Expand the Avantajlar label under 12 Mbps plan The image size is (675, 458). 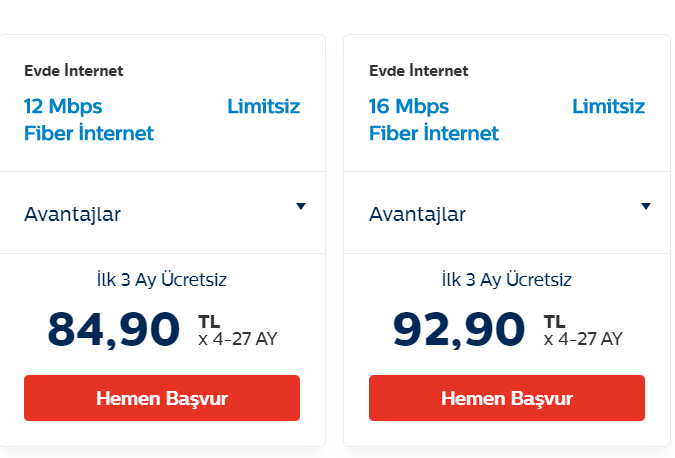point(72,214)
